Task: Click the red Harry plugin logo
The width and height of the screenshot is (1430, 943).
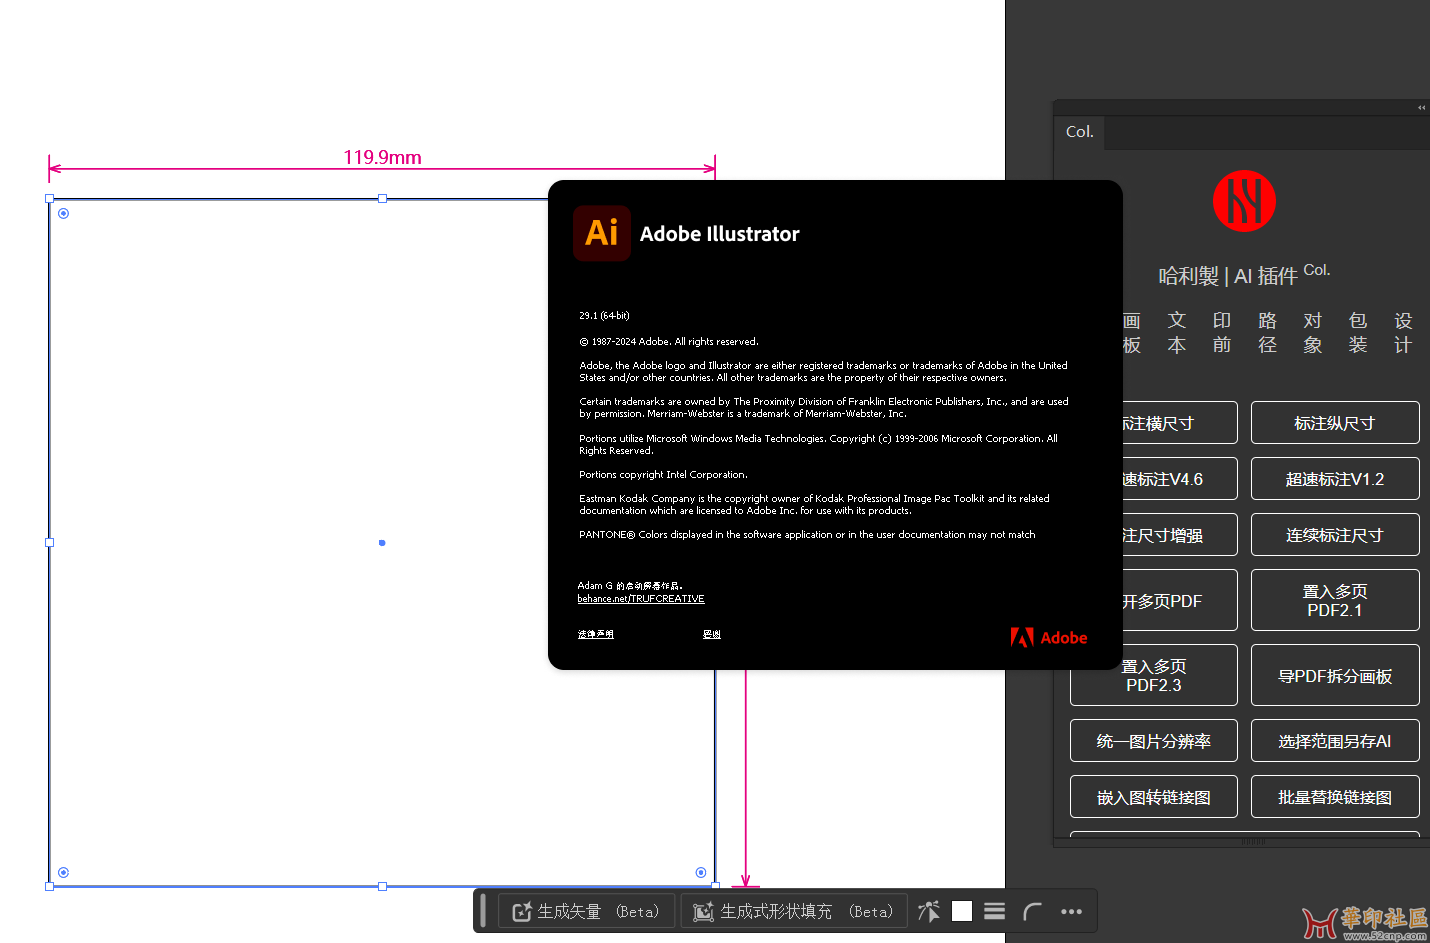Action: point(1244,201)
